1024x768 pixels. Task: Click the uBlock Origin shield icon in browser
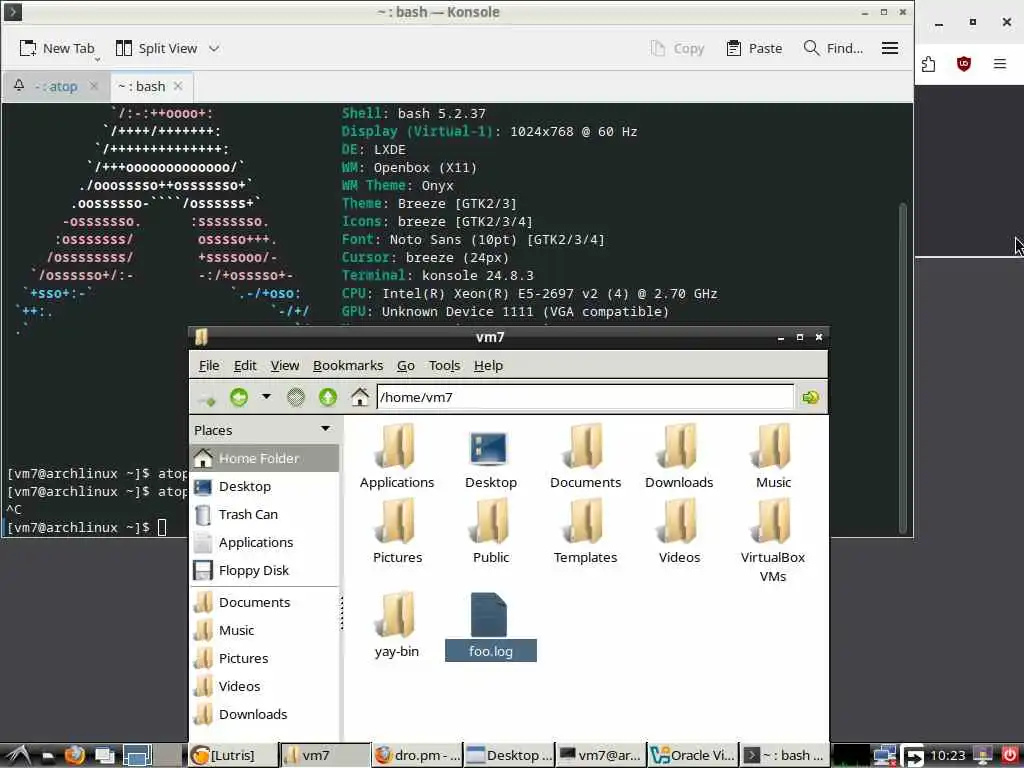pos(964,63)
